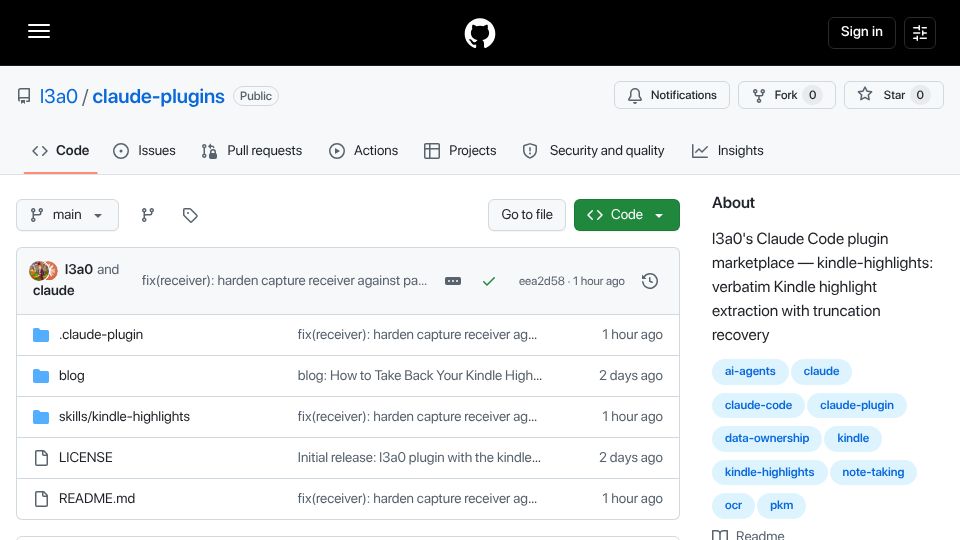Click the claude-plugin topic tag
Screen dimensions: 960x540
[857, 405]
